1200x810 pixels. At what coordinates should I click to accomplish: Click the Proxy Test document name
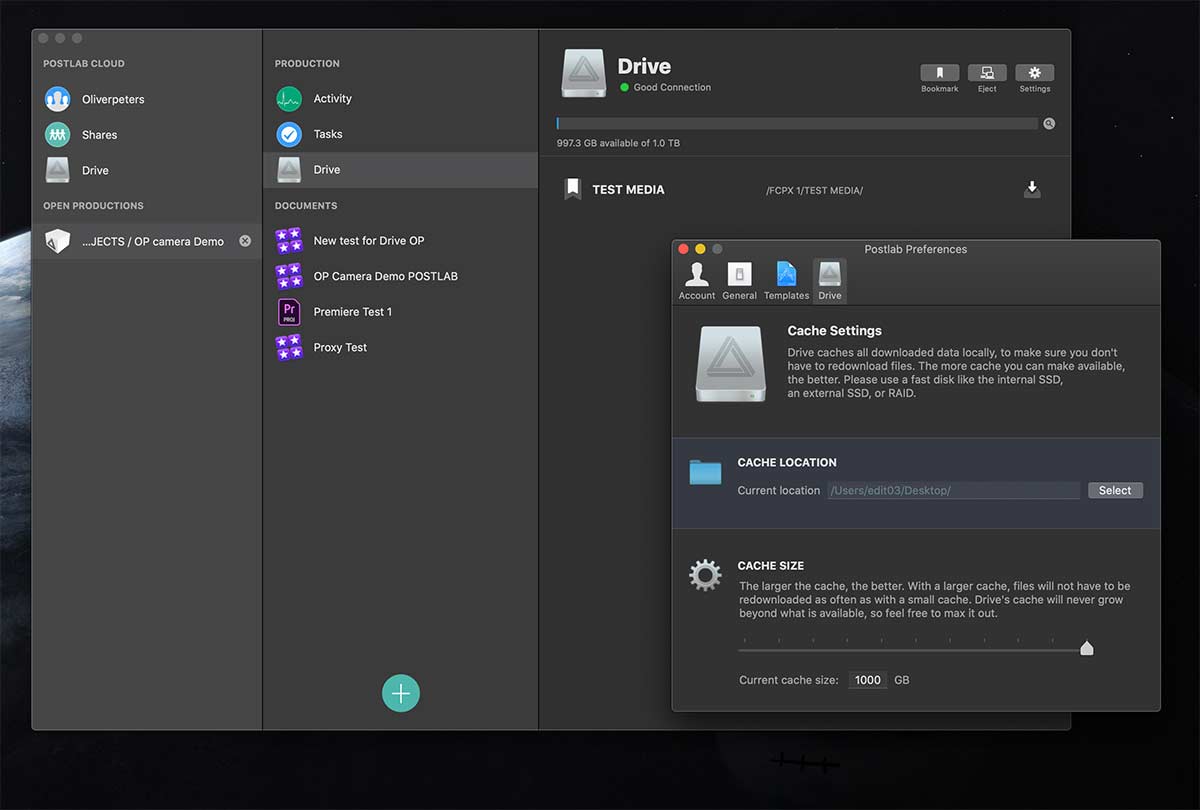pyautogui.click(x=340, y=347)
